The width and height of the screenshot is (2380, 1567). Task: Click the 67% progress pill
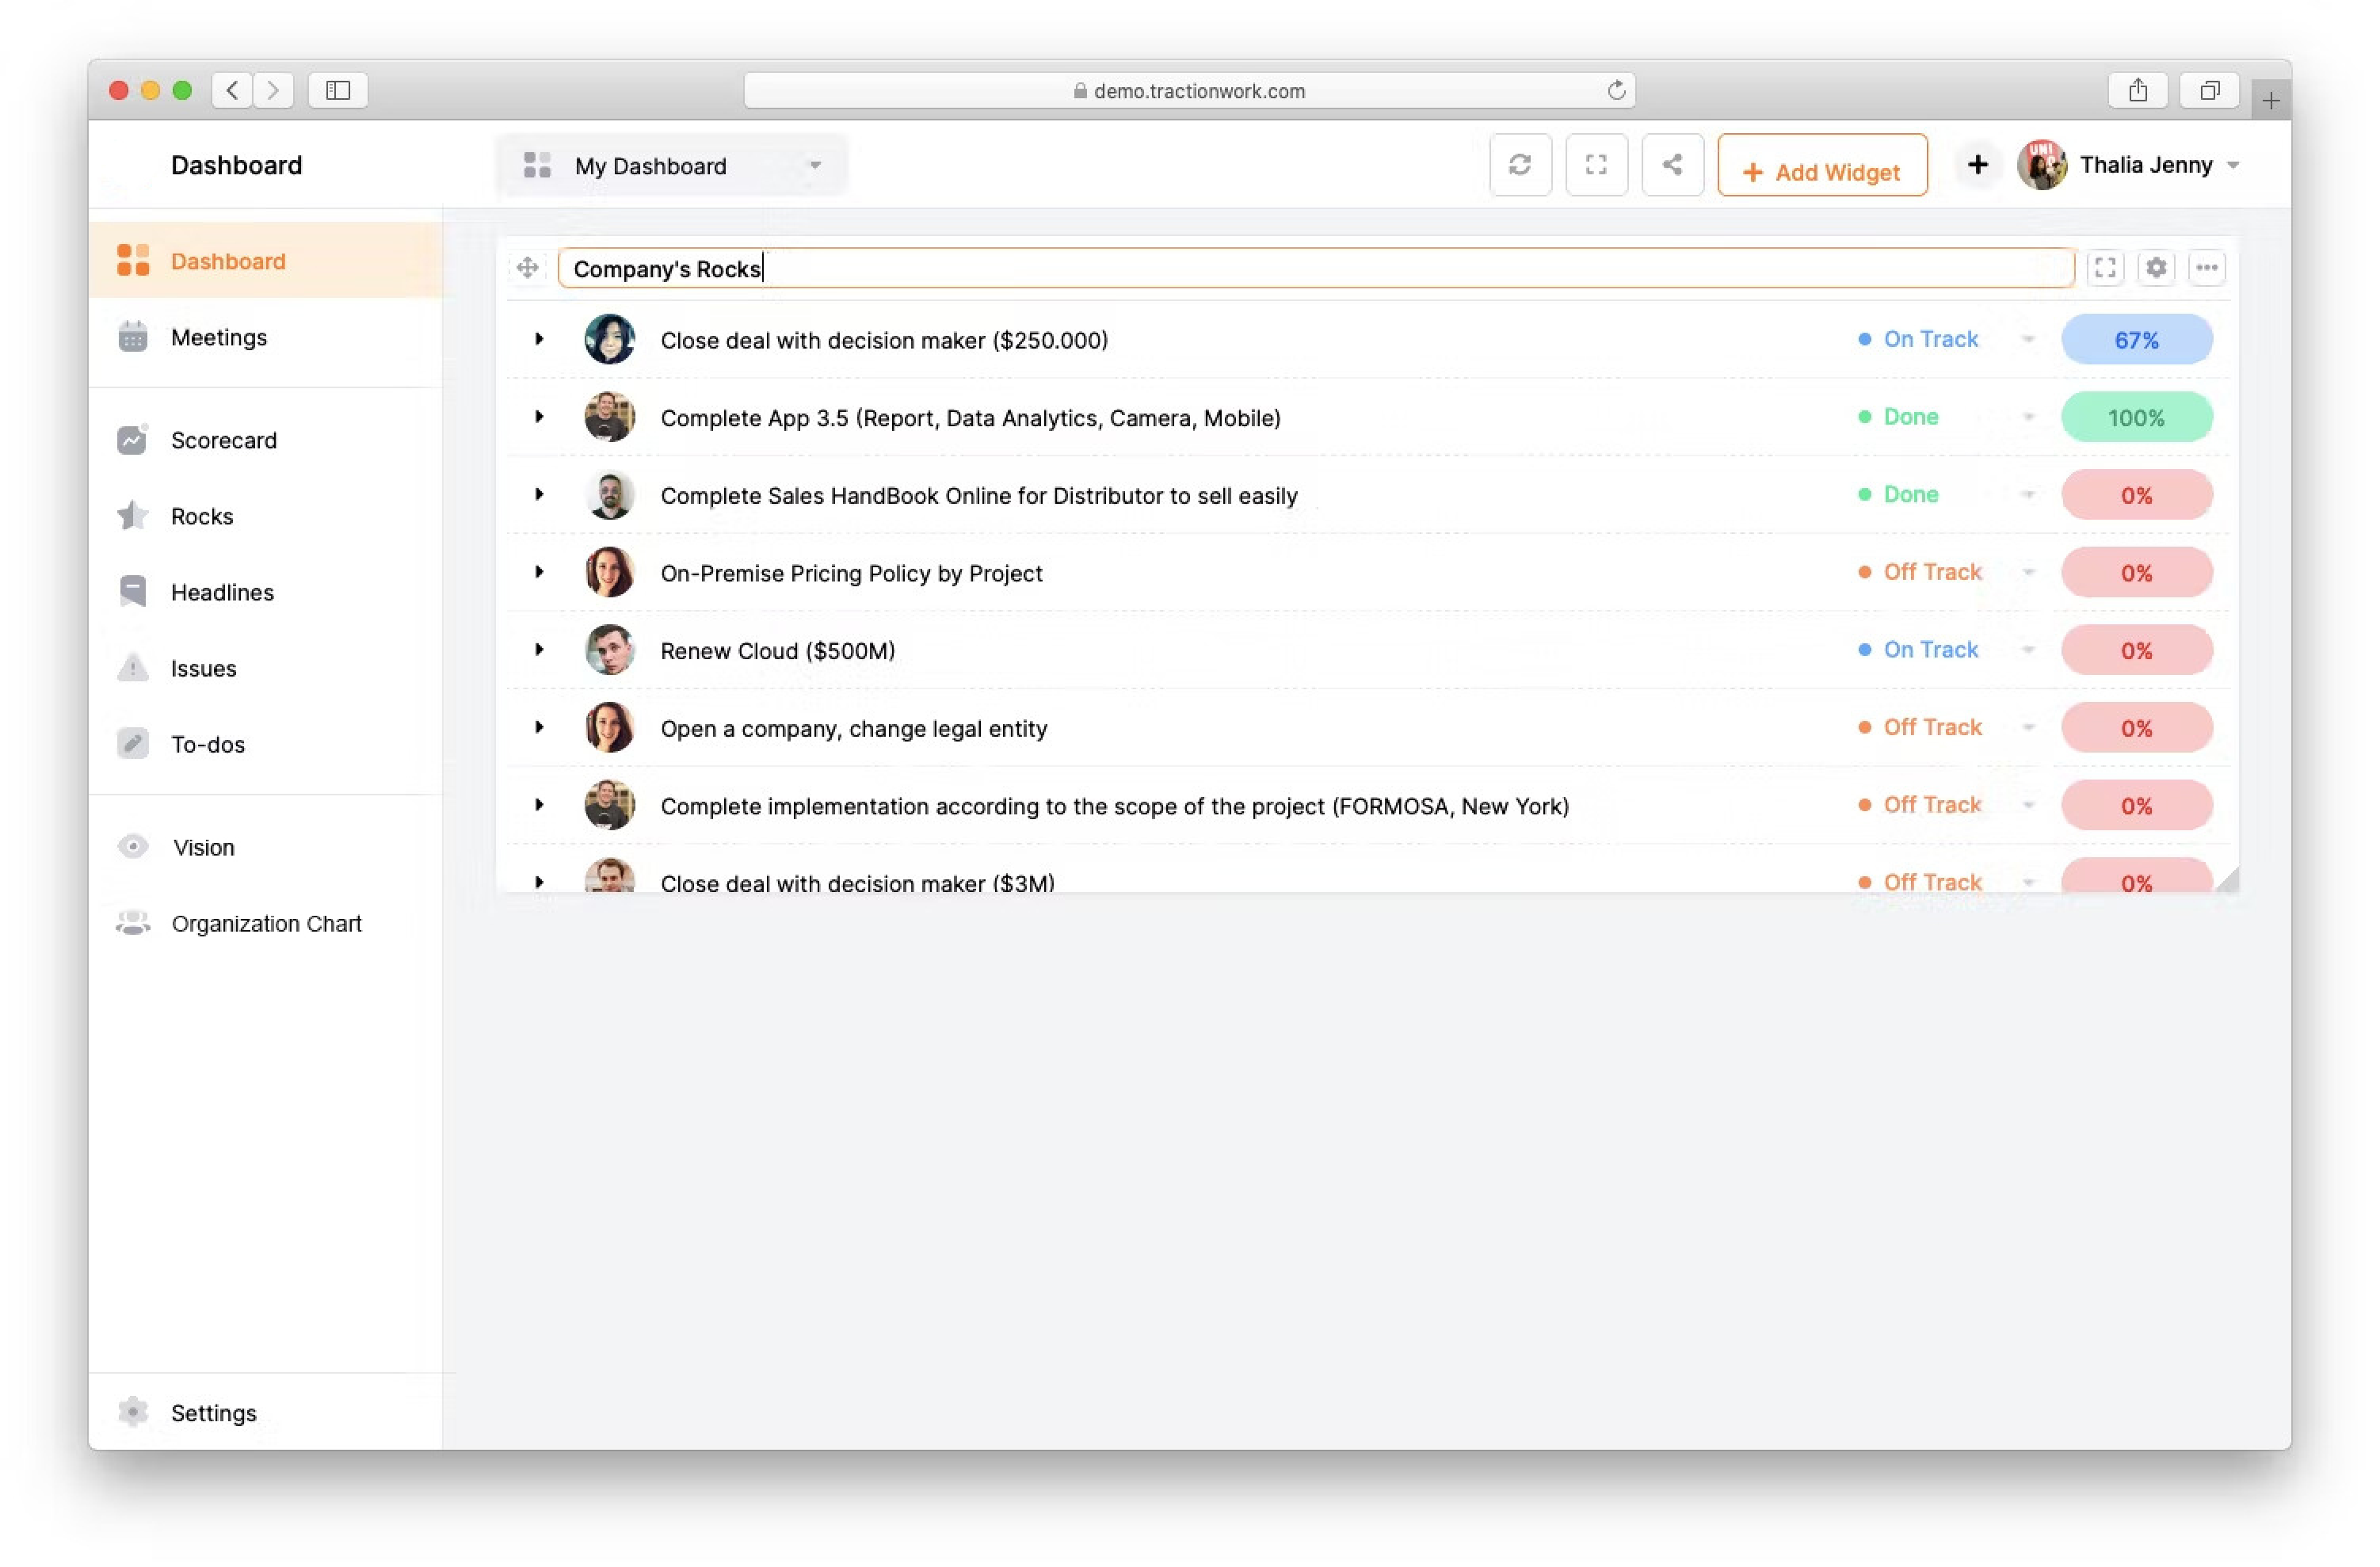[2135, 340]
